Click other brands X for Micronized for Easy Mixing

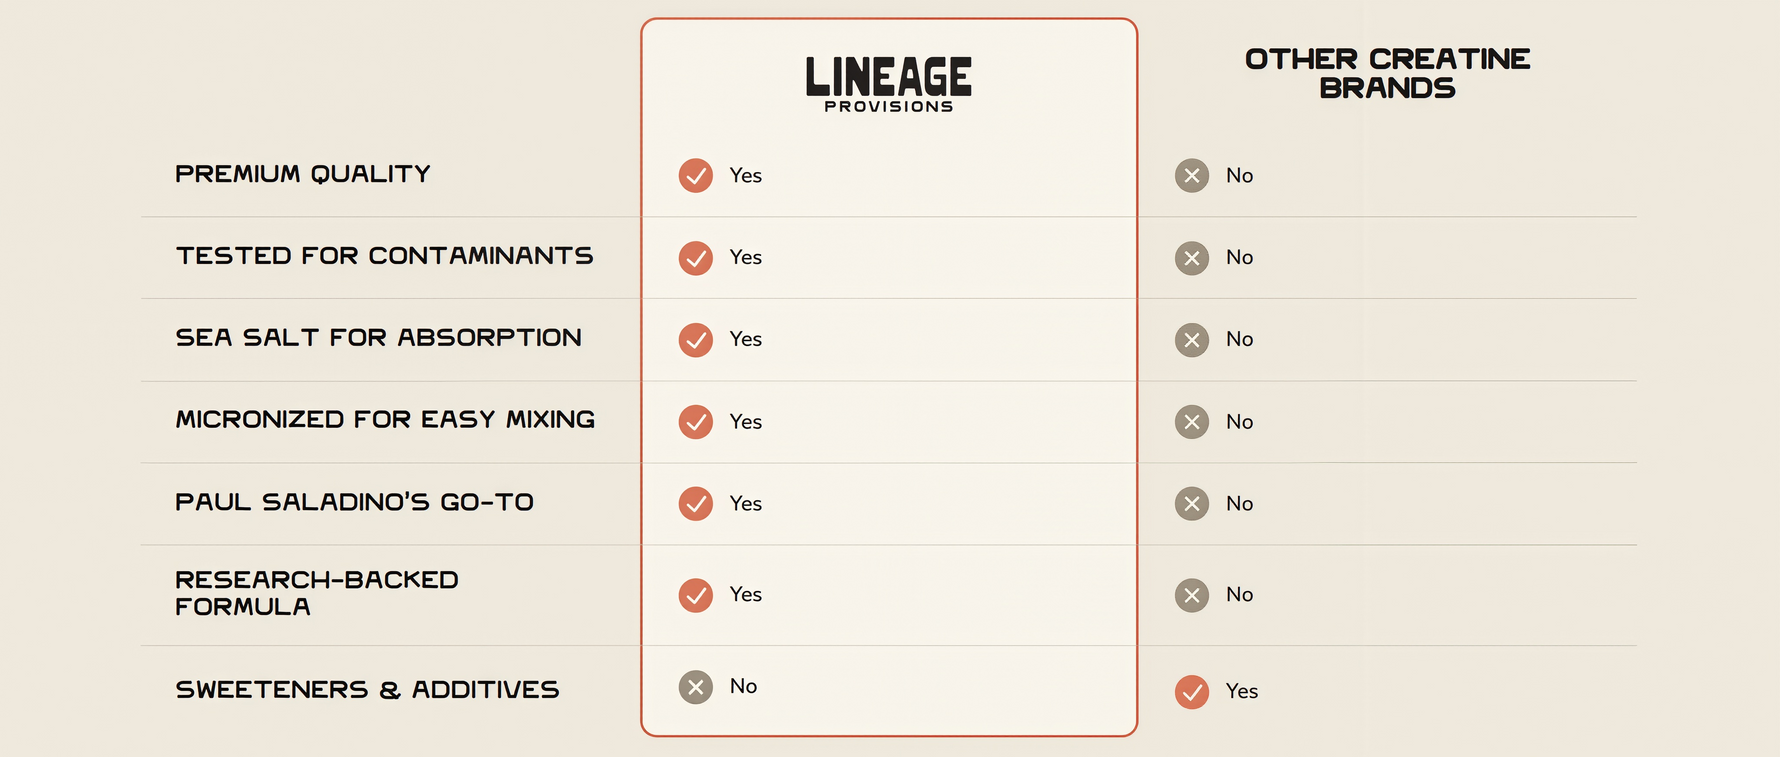pos(1192,422)
